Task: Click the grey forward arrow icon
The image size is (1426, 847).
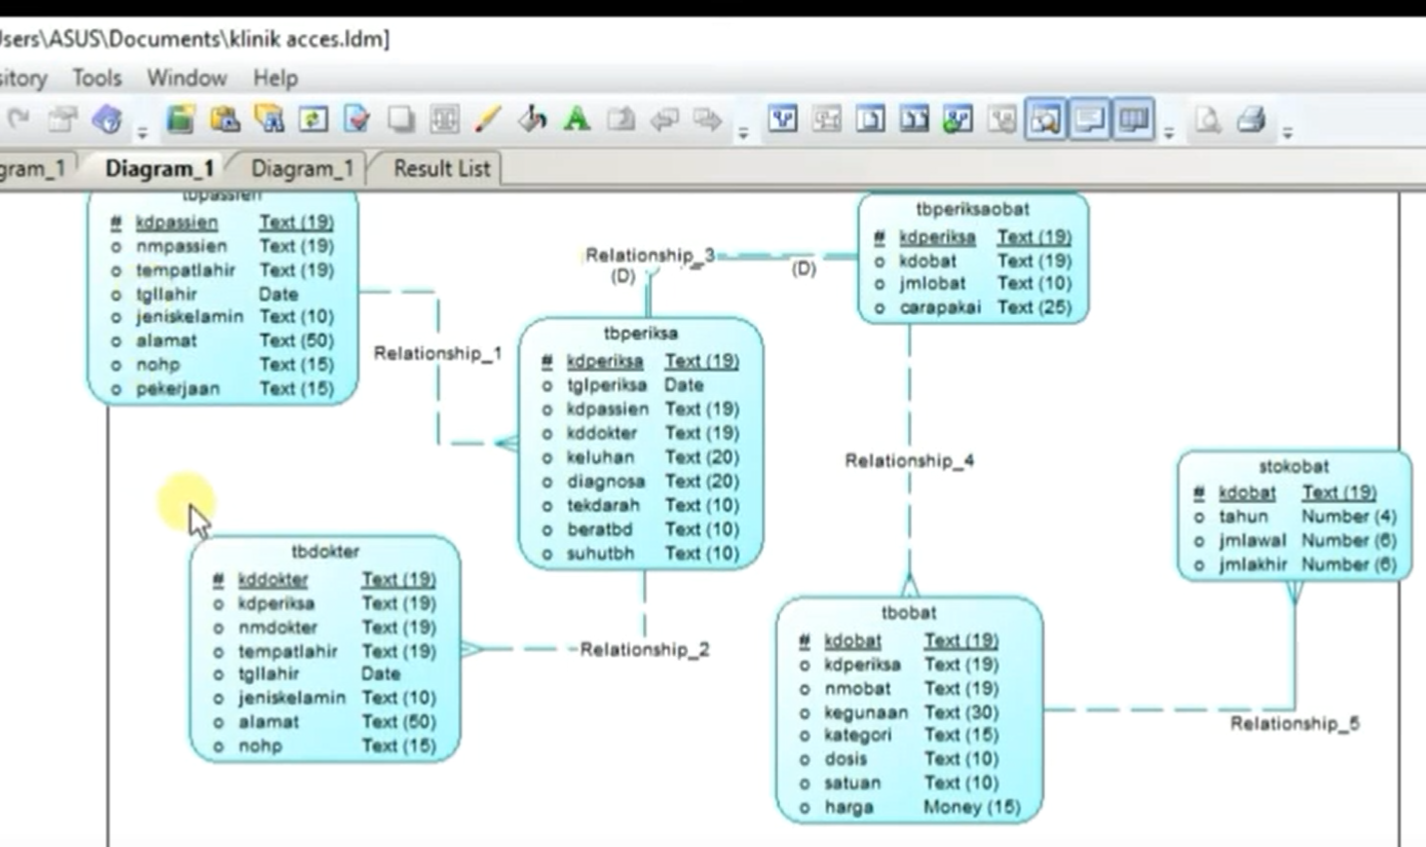Action: (x=708, y=120)
